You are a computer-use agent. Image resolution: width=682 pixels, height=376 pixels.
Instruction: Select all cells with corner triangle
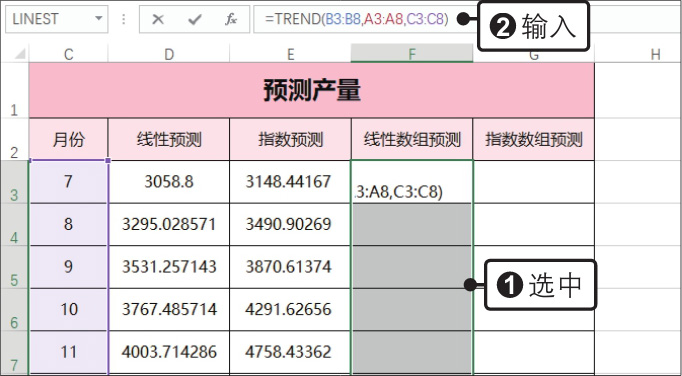pyautogui.click(x=20, y=54)
